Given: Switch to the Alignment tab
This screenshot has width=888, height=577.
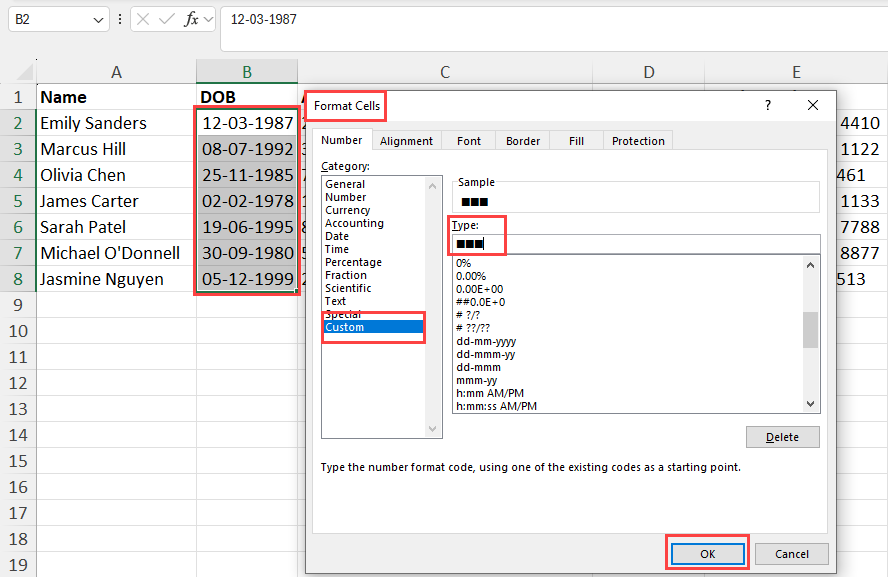Looking at the screenshot, I should (x=406, y=141).
